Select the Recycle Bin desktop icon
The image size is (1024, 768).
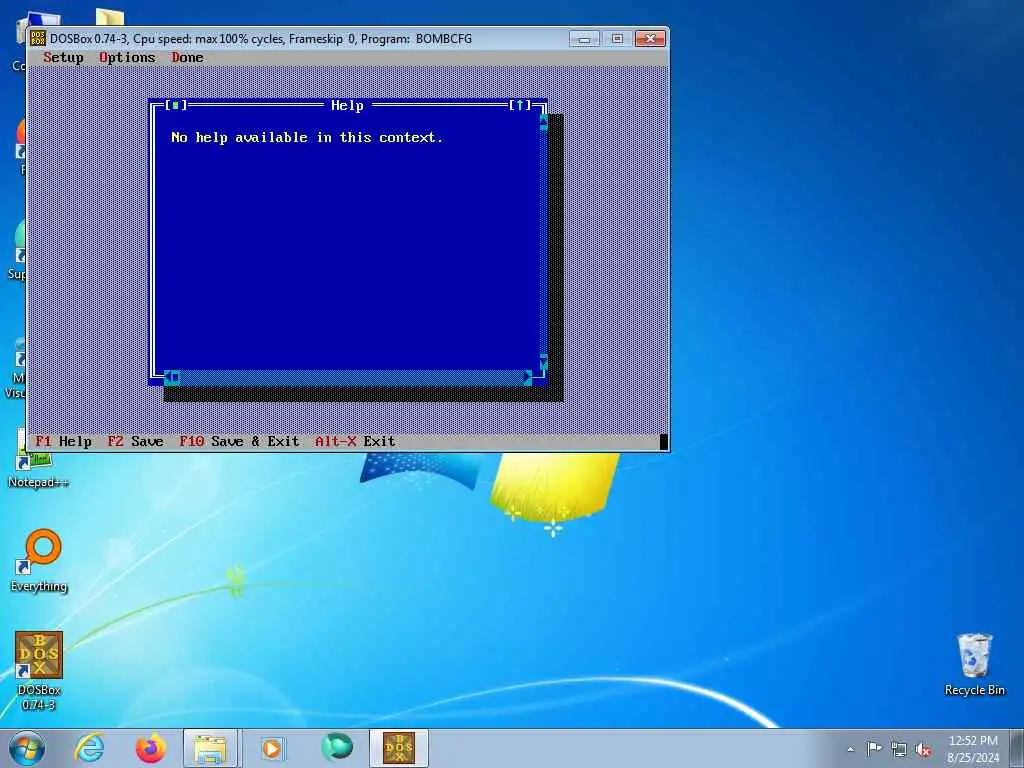[974, 664]
